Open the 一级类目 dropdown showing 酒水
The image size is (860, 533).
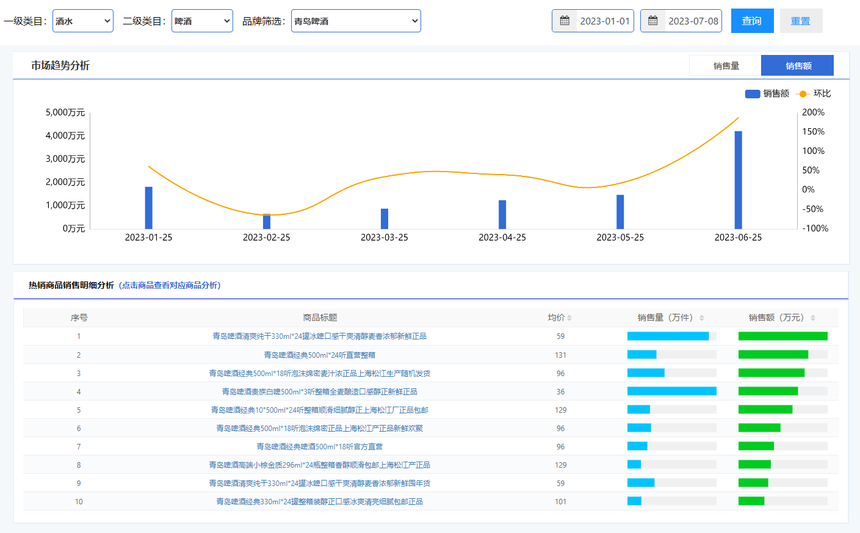click(x=83, y=21)
